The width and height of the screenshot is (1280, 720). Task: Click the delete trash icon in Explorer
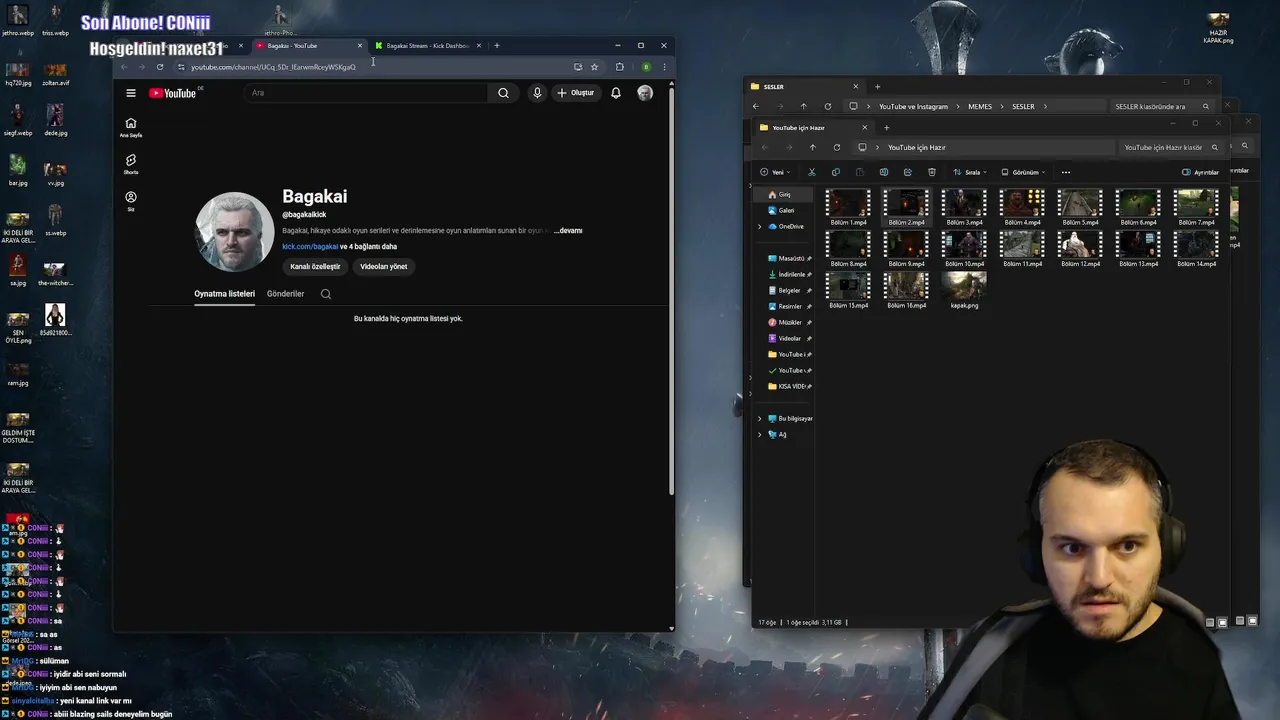point(932,172)
